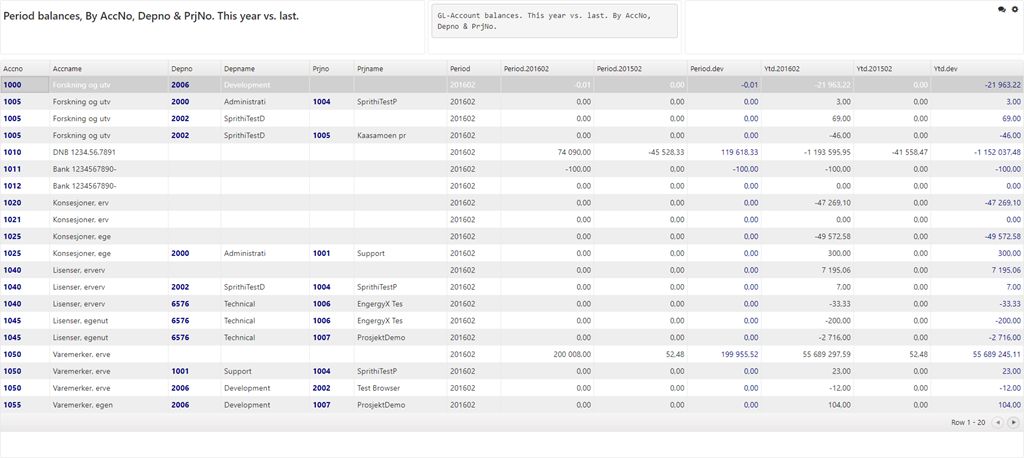Click the 119 618.33 period deviation value

tap(739, 152)
